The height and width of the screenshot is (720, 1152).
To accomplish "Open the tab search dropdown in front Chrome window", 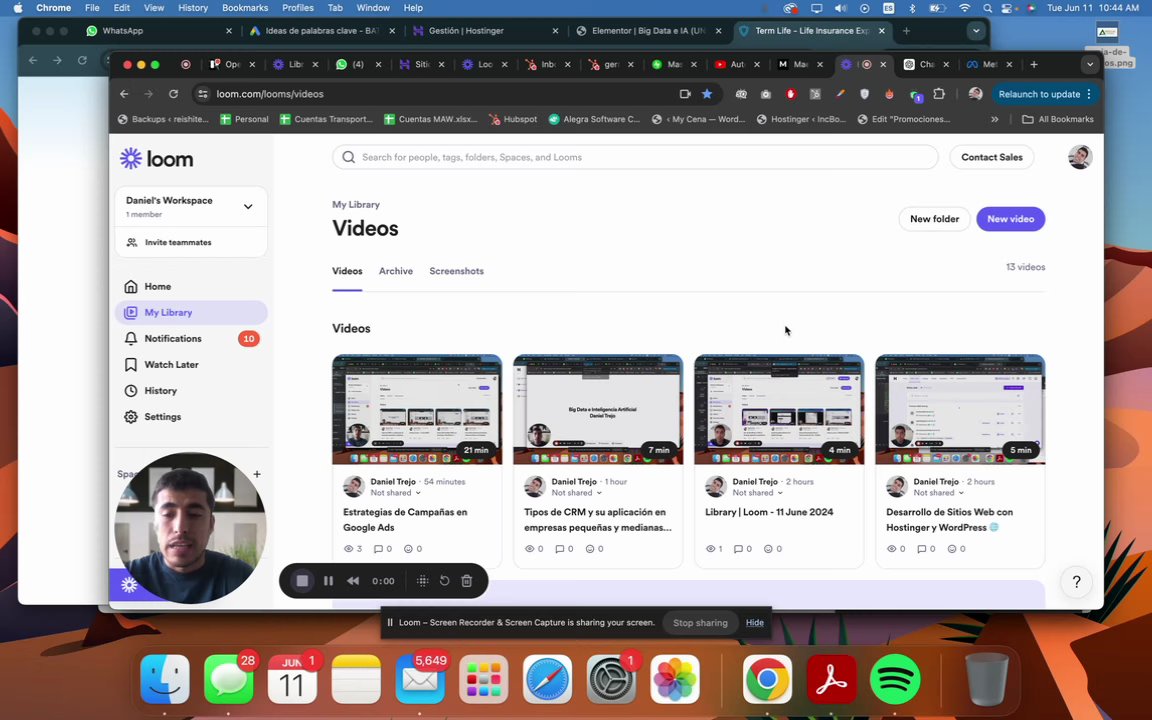I will pos(1090,65).
